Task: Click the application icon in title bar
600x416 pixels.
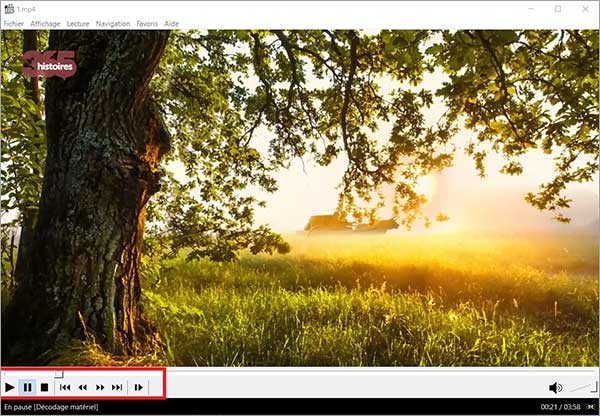Action: [9, 8]
